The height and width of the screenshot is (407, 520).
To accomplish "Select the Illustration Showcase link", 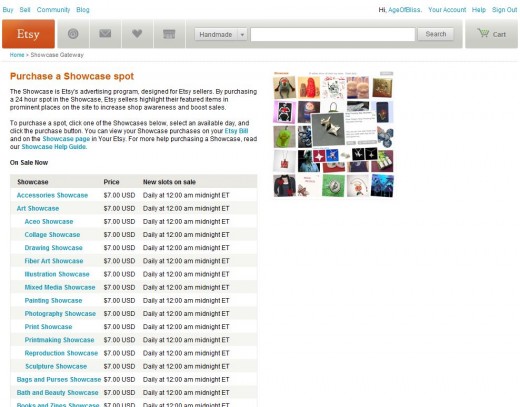I will [x=57, y=274].
